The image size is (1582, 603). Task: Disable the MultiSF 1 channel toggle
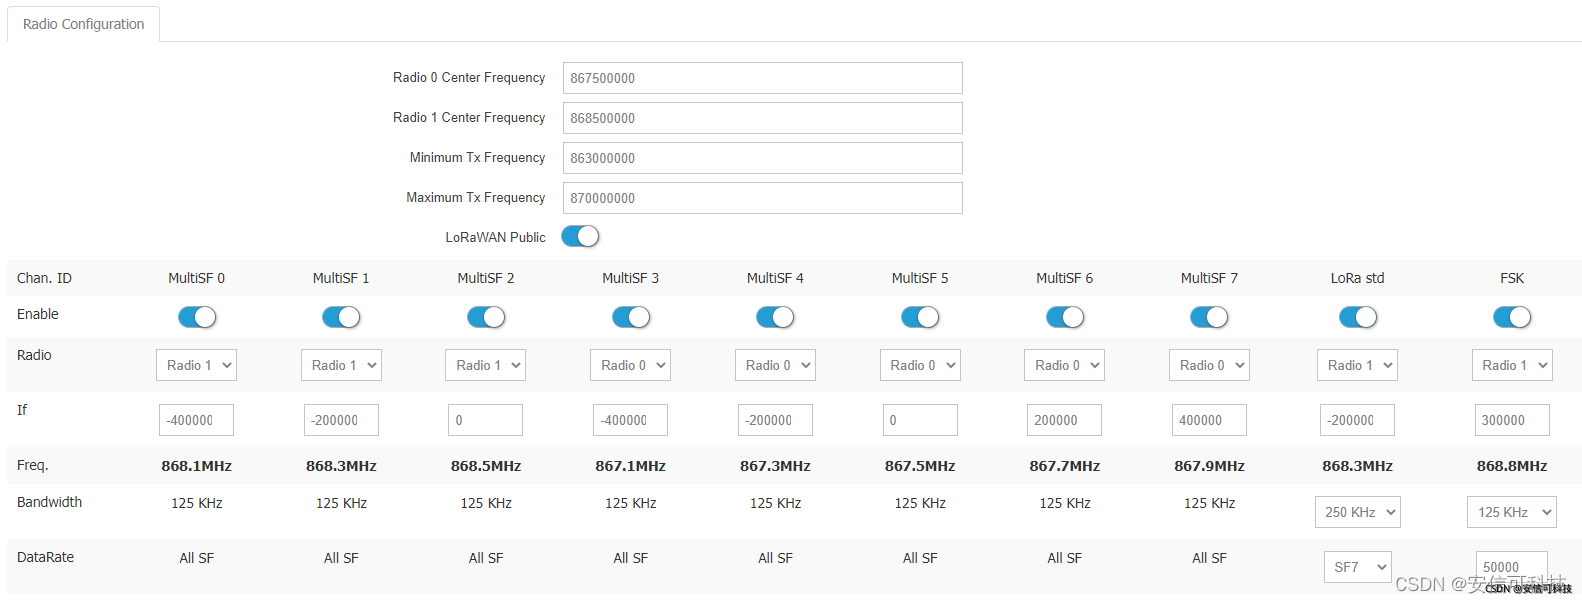point(341,317)
